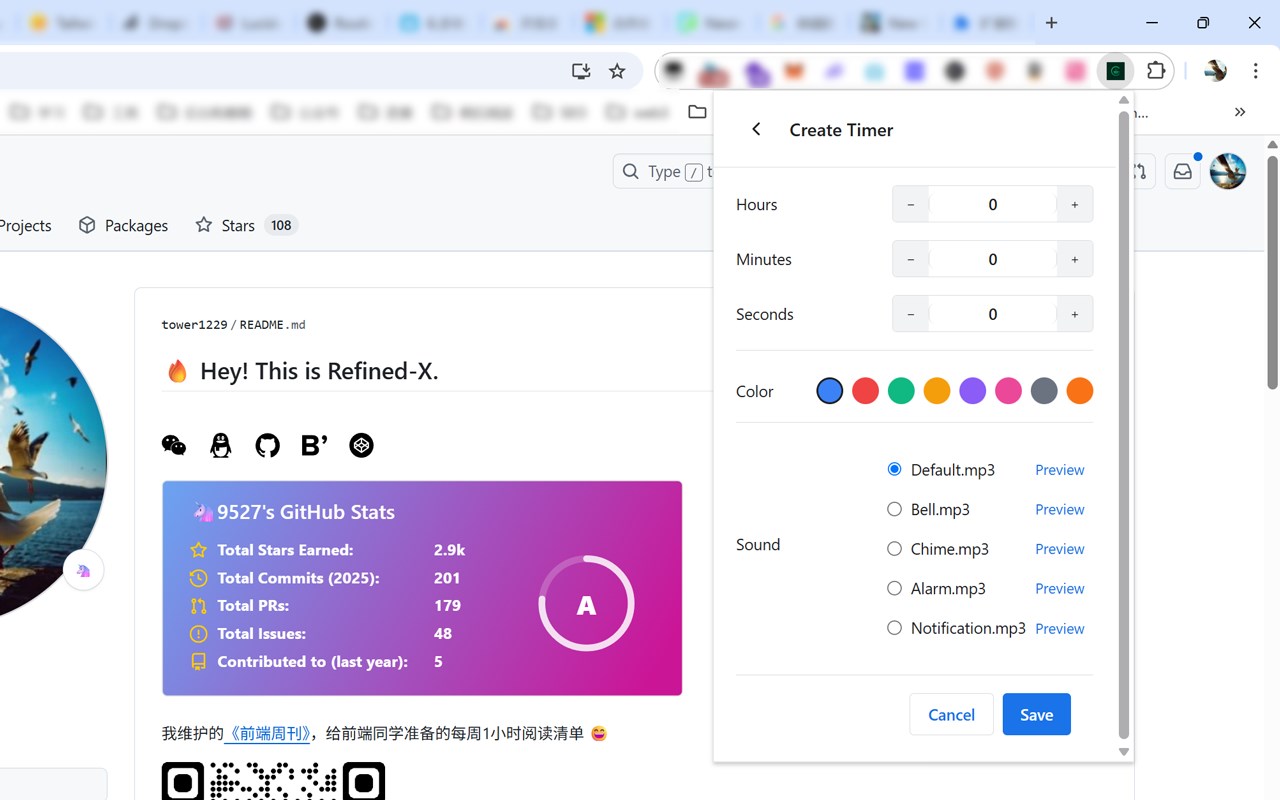Focus the GitHub search box
Image resolution: width=1280 pixels, height=800 pixels.
pos(663,172)
